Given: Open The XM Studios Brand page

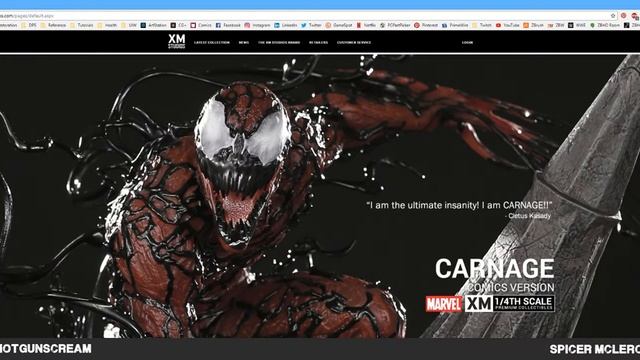Looking at the screenshot, I should tap(279, 42).
